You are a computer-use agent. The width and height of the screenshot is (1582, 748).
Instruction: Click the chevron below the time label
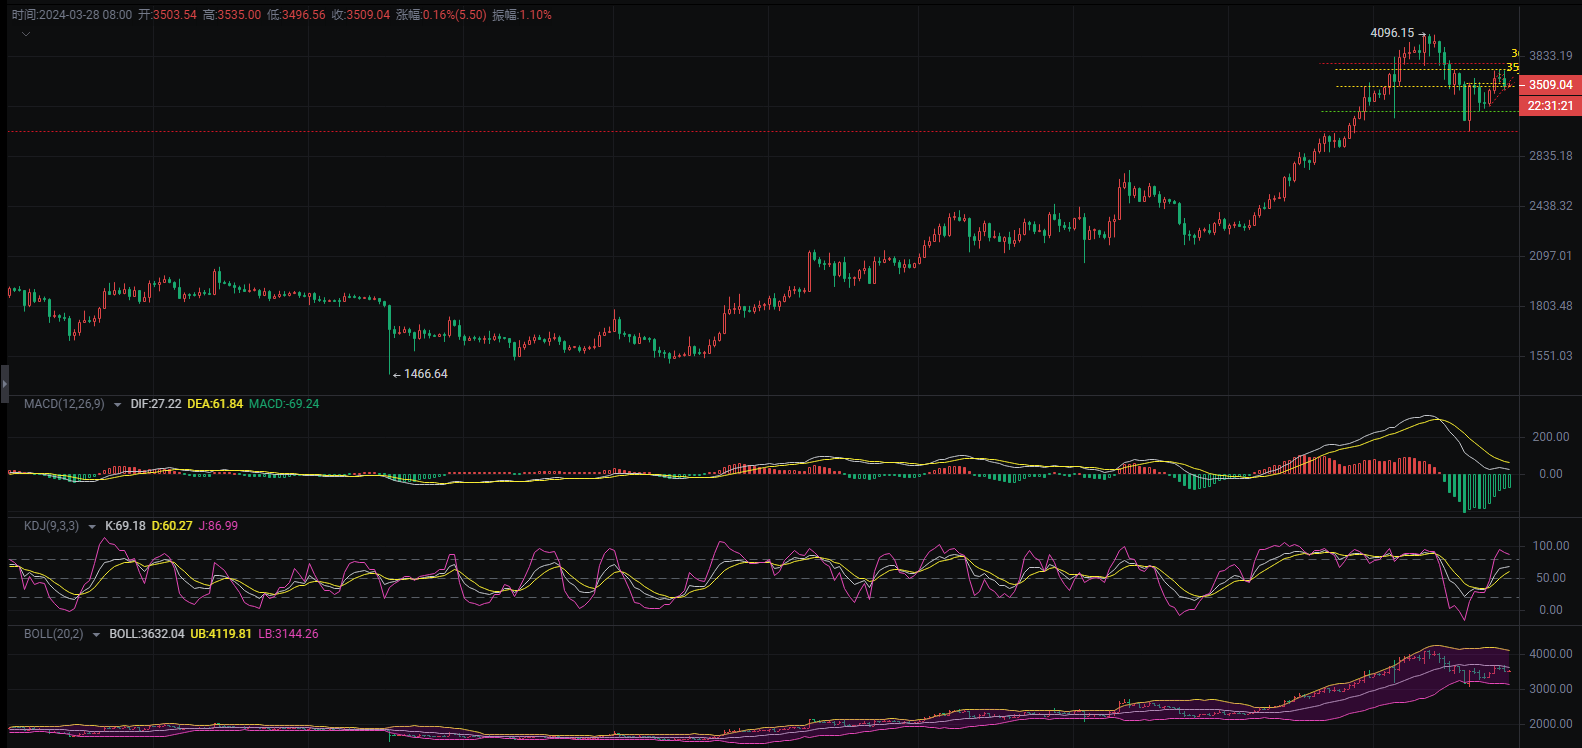[x=26, y=34]
